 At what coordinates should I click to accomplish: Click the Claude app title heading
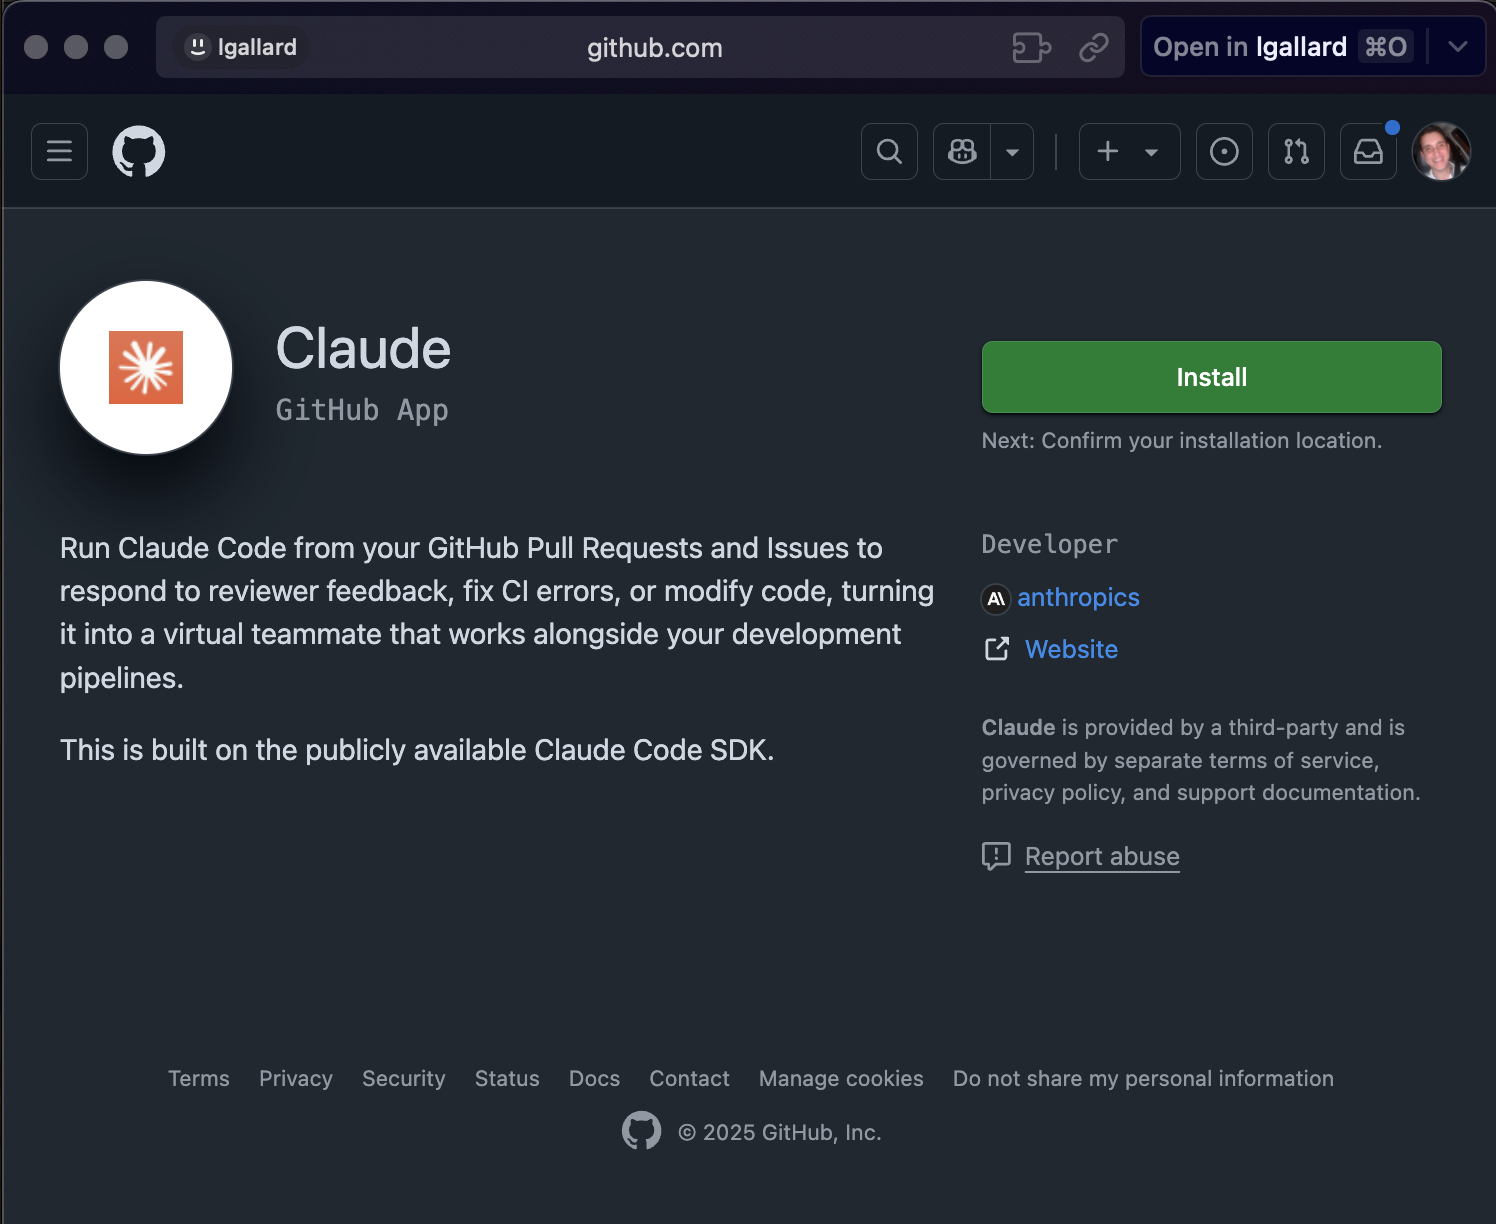point(363,349)
